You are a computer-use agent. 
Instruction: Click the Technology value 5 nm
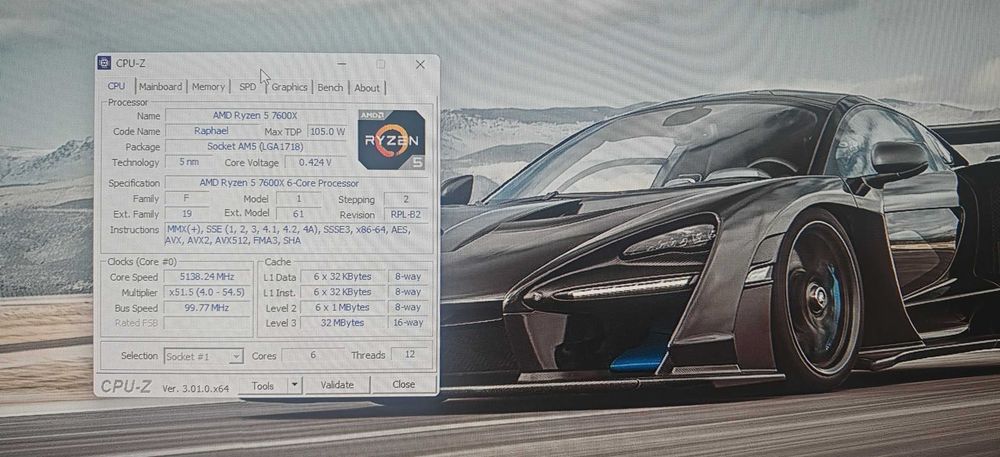point(189,162)
